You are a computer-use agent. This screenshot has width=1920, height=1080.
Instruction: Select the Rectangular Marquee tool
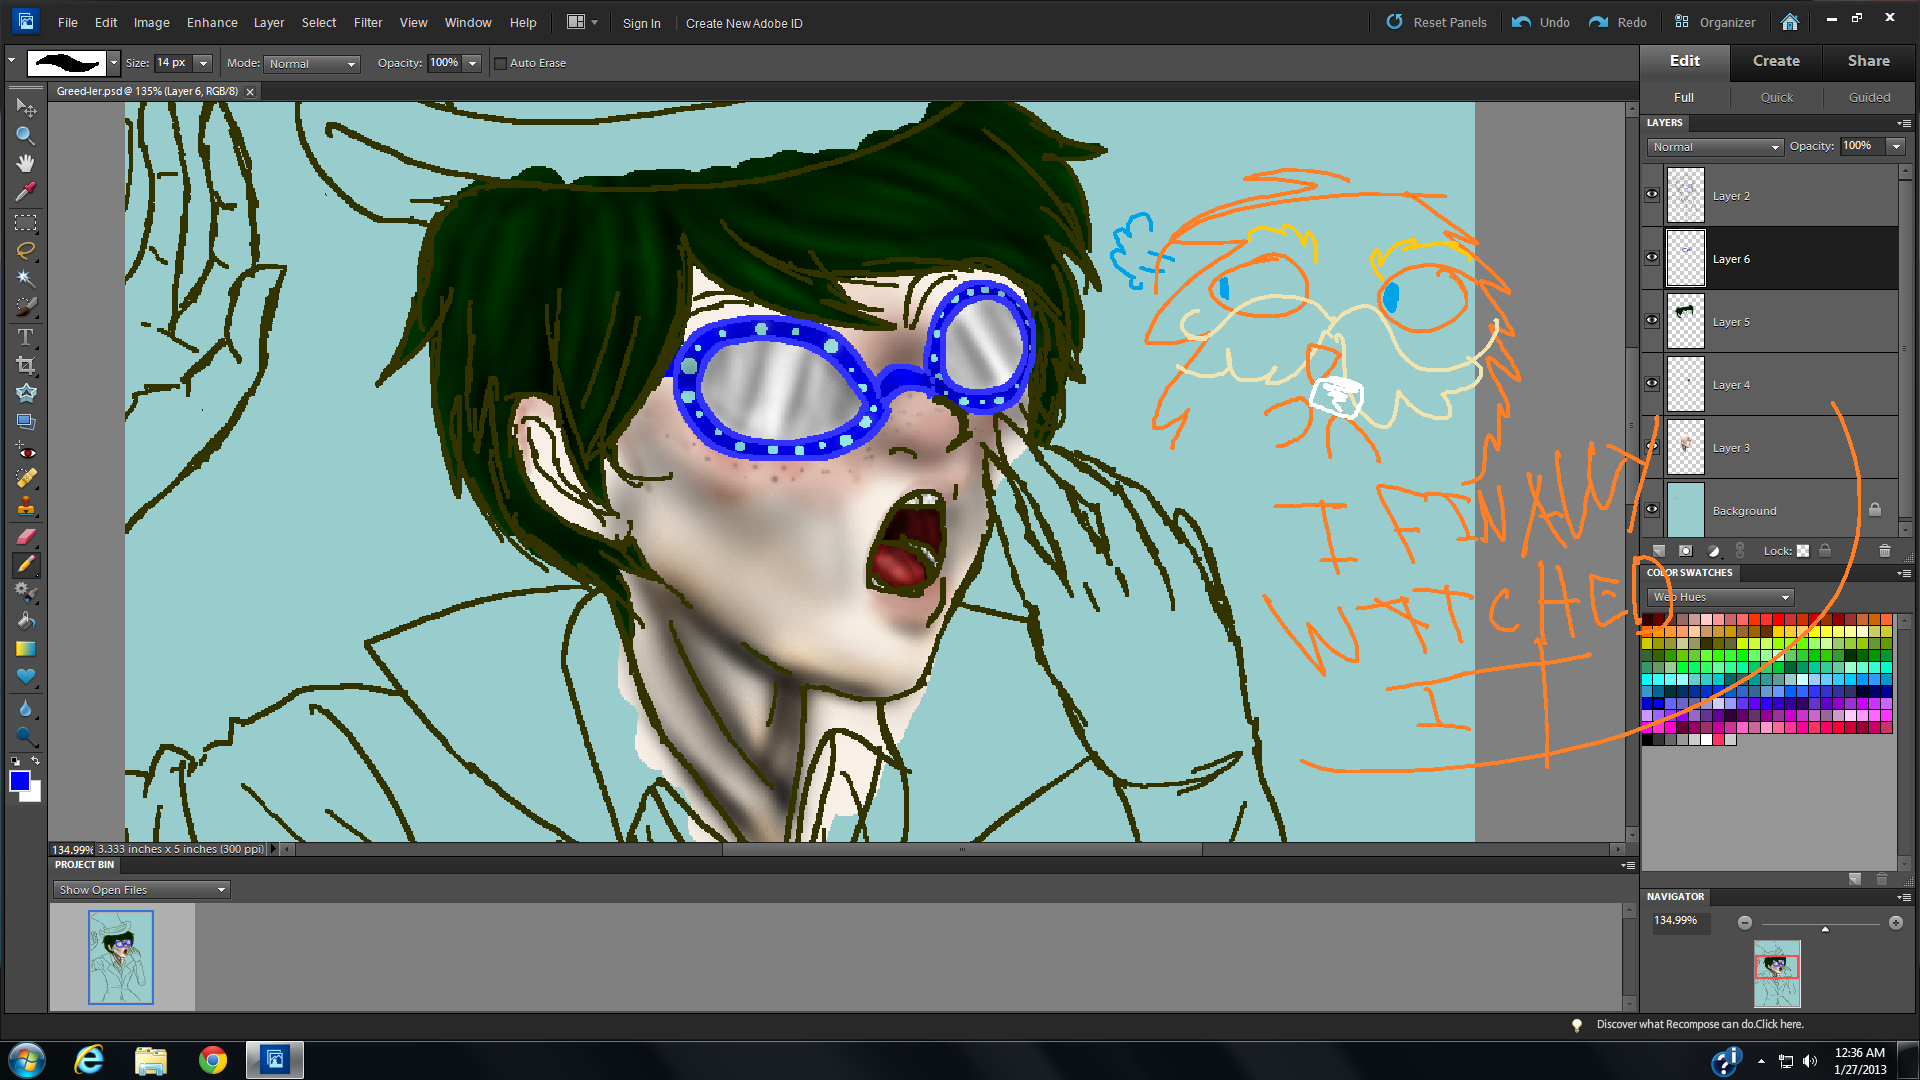(x=26, y=223)
